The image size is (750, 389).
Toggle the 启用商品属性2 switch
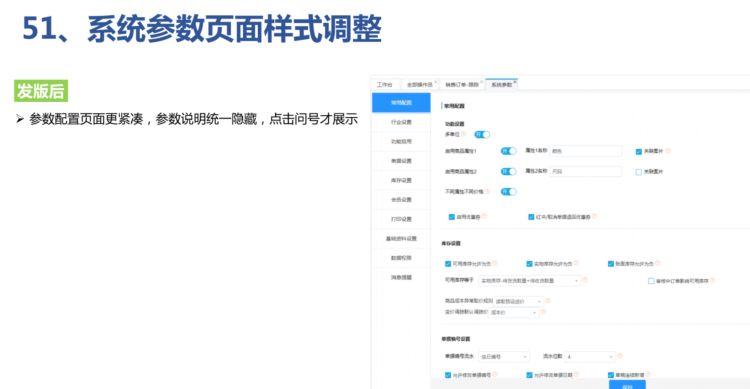point(508,171)
